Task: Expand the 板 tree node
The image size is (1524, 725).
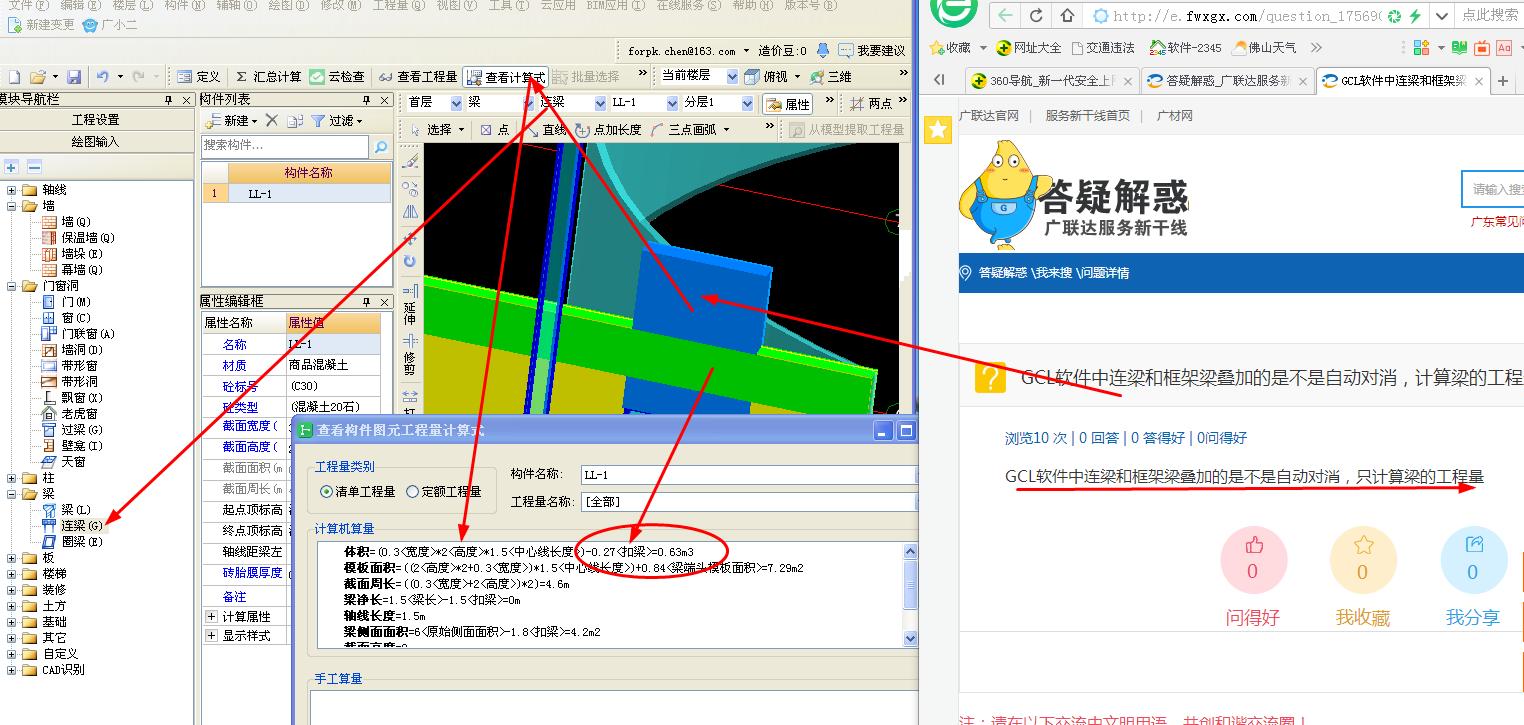Action: pos(12,558)
